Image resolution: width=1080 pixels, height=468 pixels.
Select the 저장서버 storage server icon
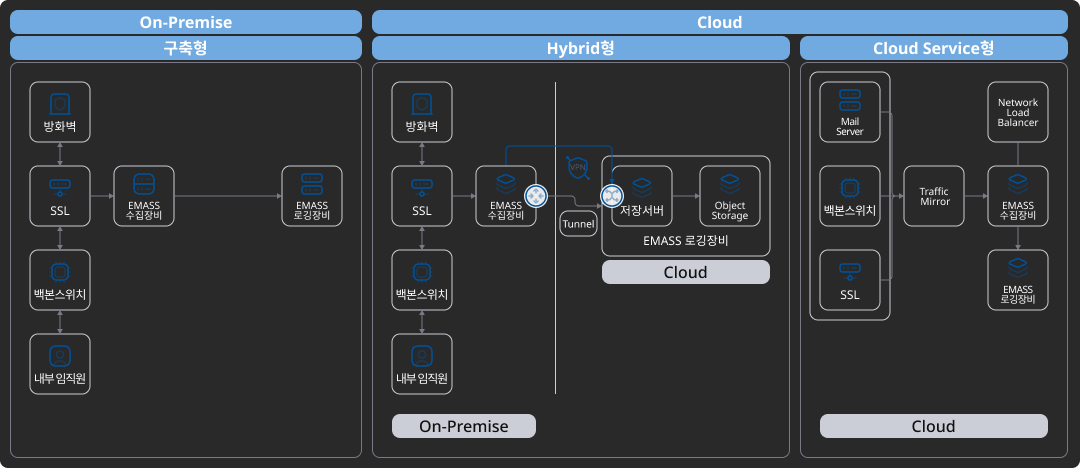641,184
